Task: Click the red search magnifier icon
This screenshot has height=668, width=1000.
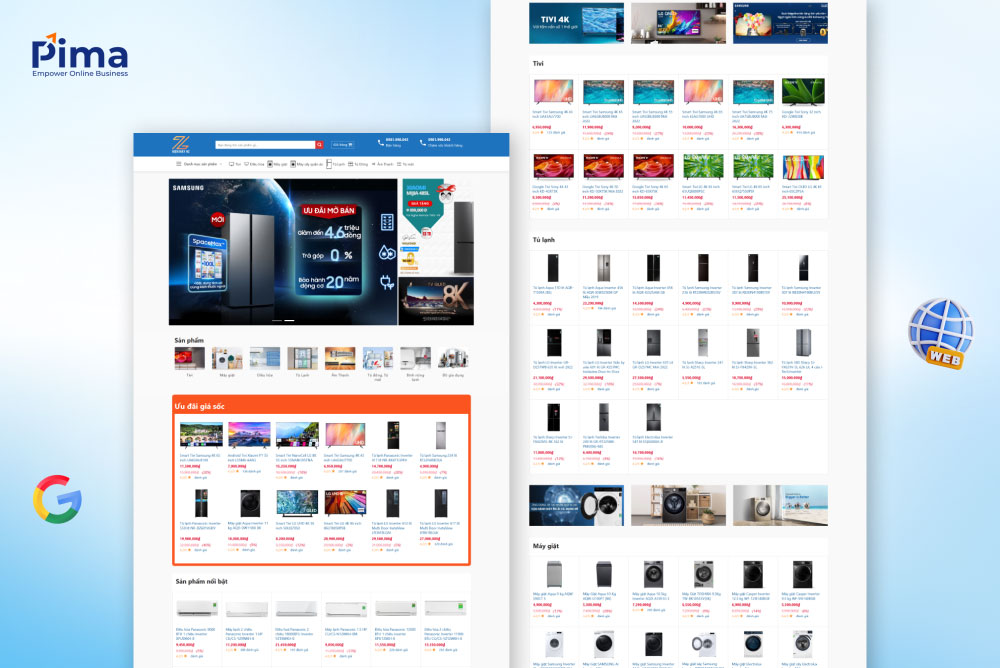Action: tap(319, 144)
